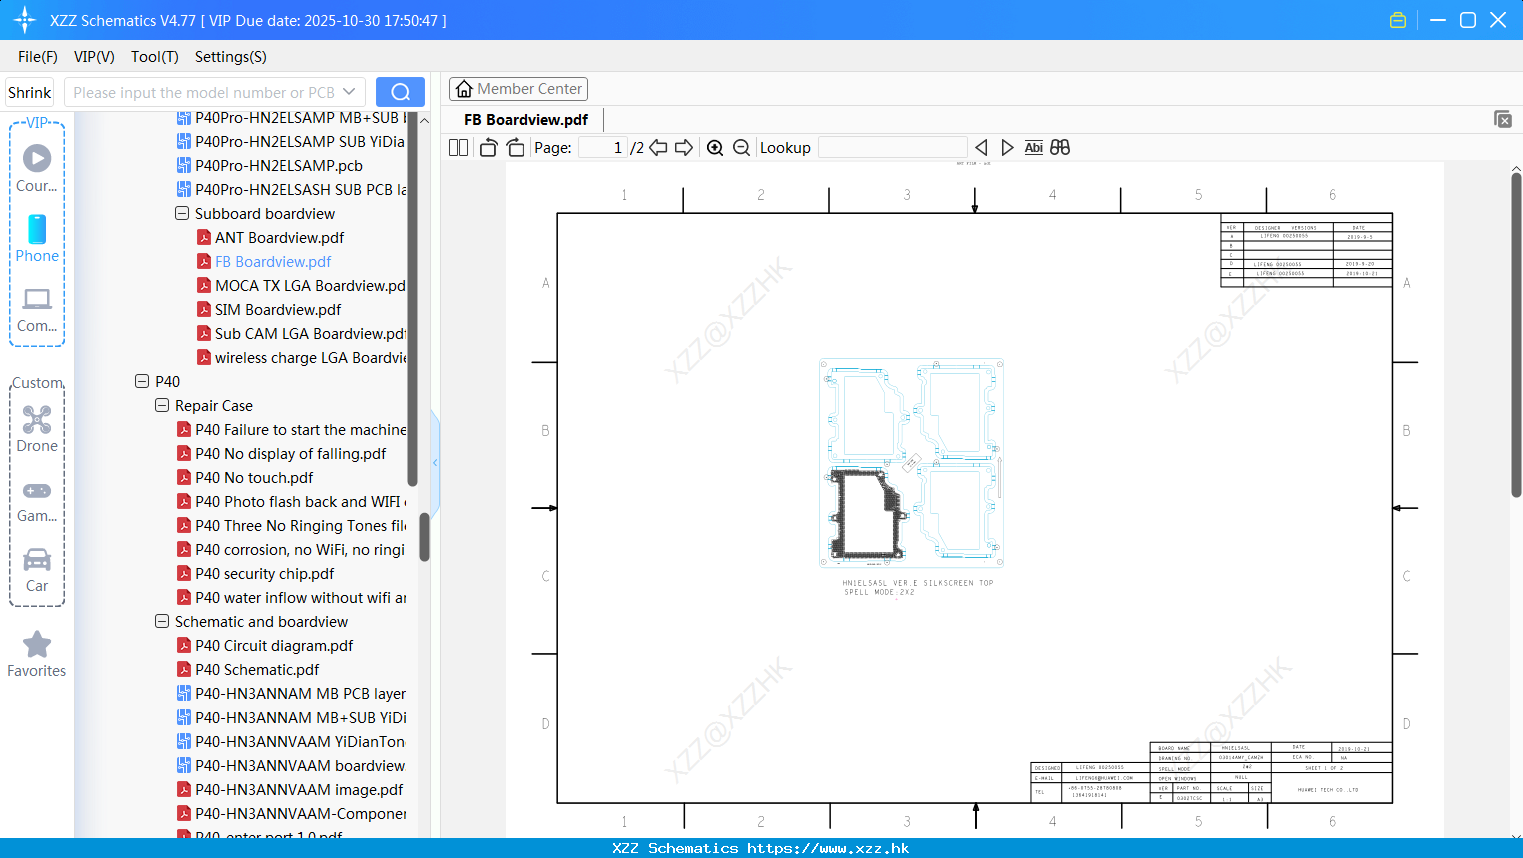Viewport: 1523px width, 858px height.
Task: Find previous lookup result
Action: coord(981,147)
